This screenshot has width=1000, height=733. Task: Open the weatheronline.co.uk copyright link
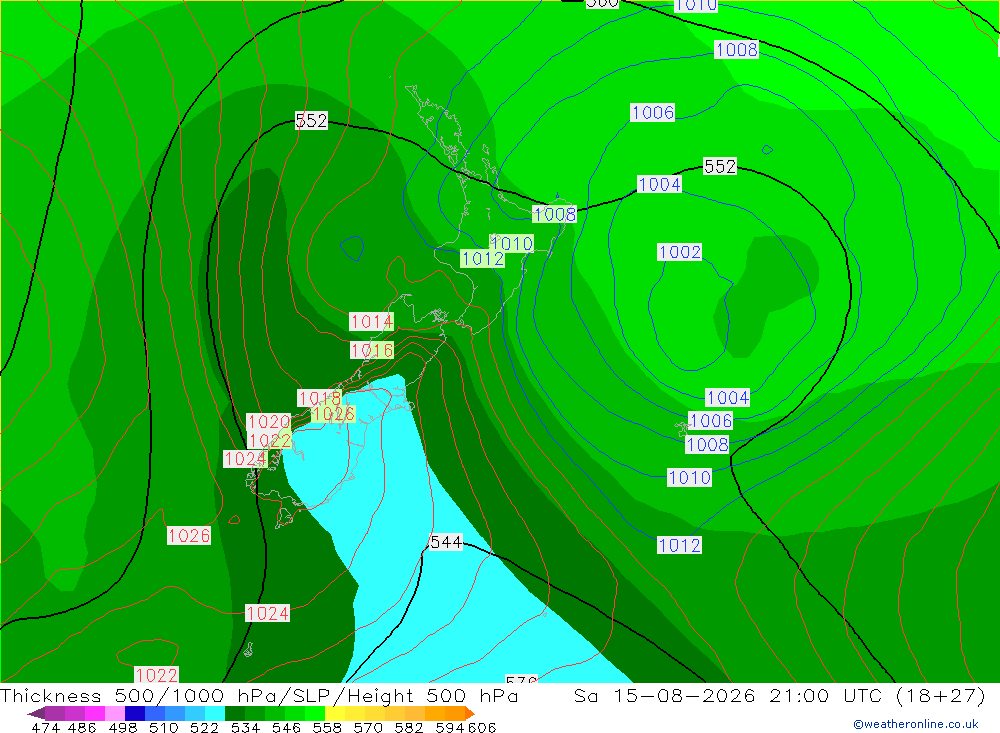[x=916, y=724]
